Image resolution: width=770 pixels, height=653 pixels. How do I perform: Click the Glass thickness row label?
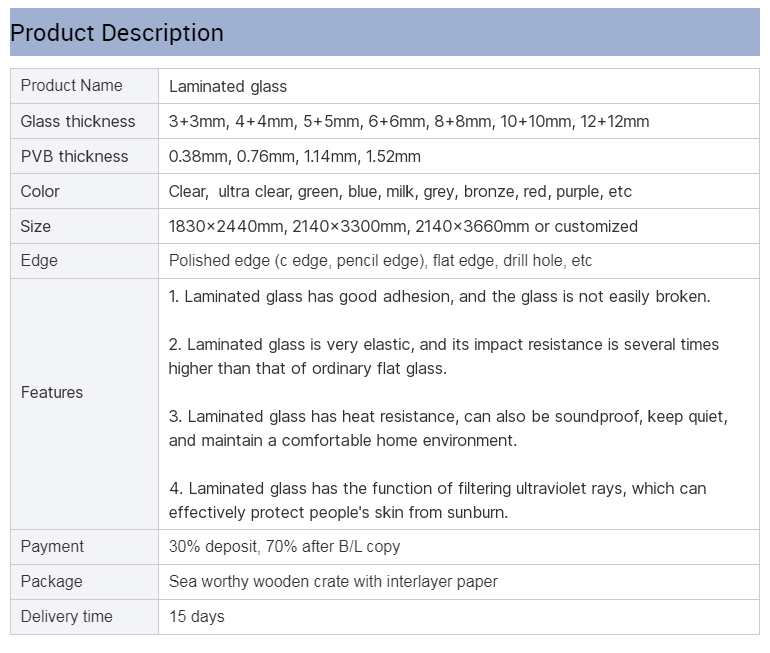tap(78, 121)
